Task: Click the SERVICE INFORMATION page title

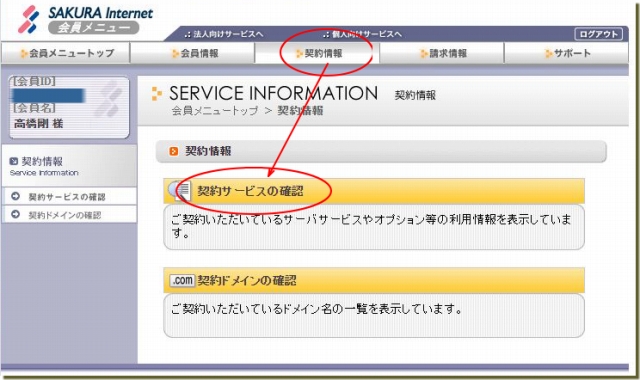Action: pyautogui.click(x=273, y=93)
